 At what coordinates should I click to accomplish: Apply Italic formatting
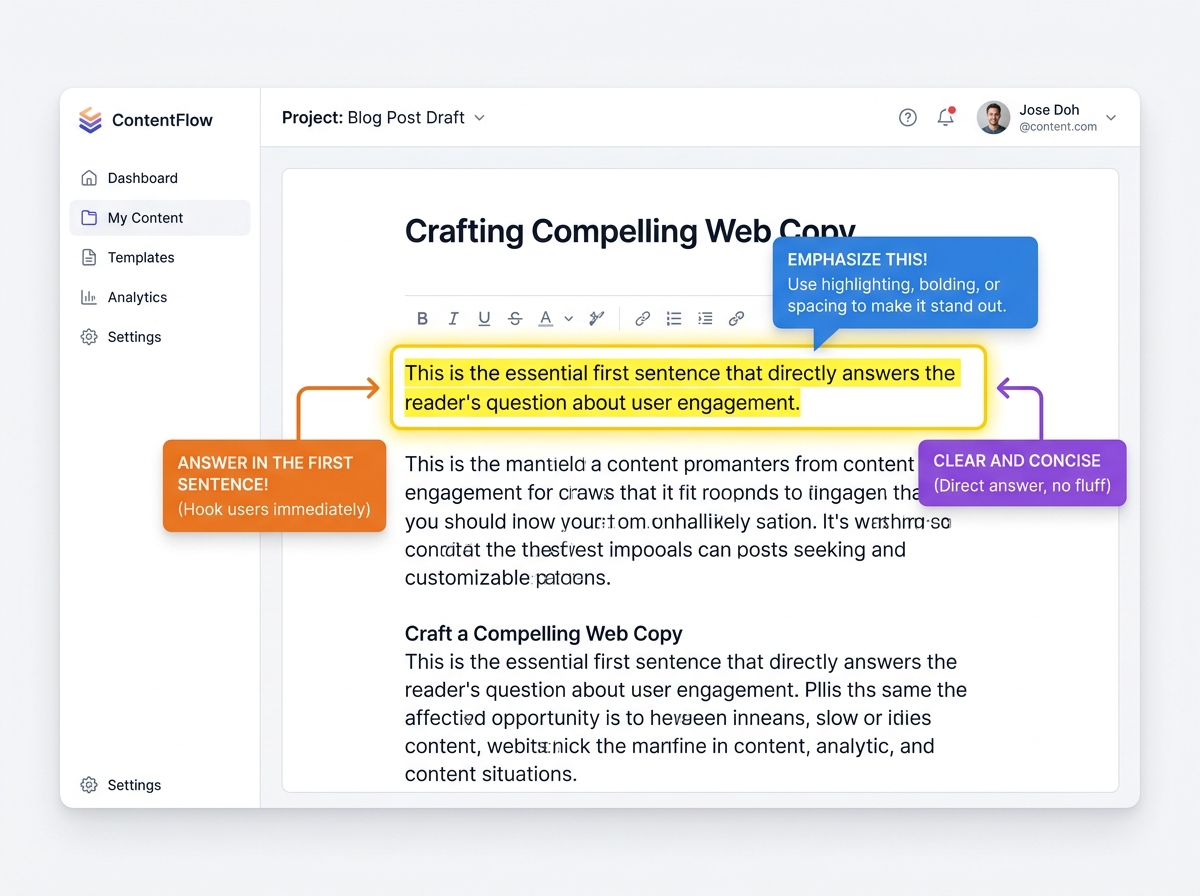tap(453, 318)
